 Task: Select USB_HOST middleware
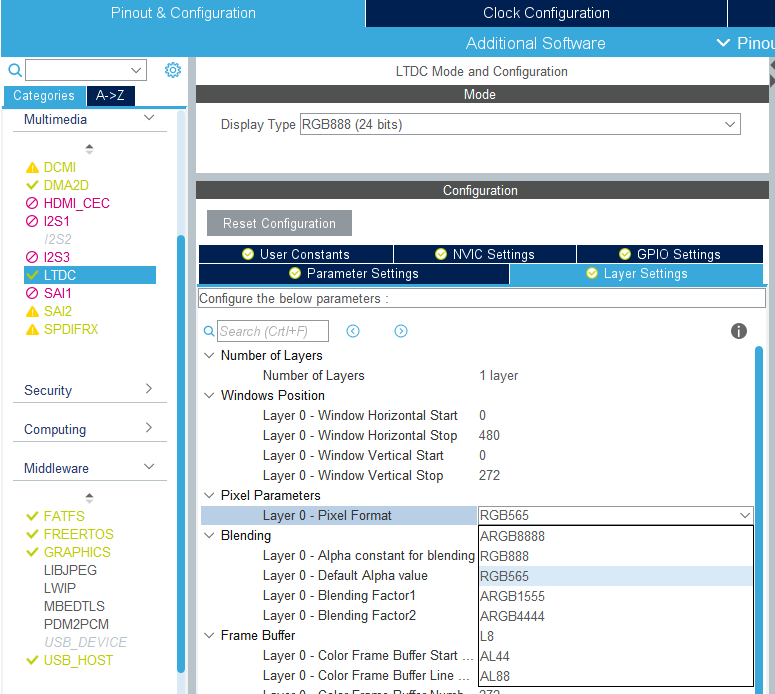coord(78,660)
